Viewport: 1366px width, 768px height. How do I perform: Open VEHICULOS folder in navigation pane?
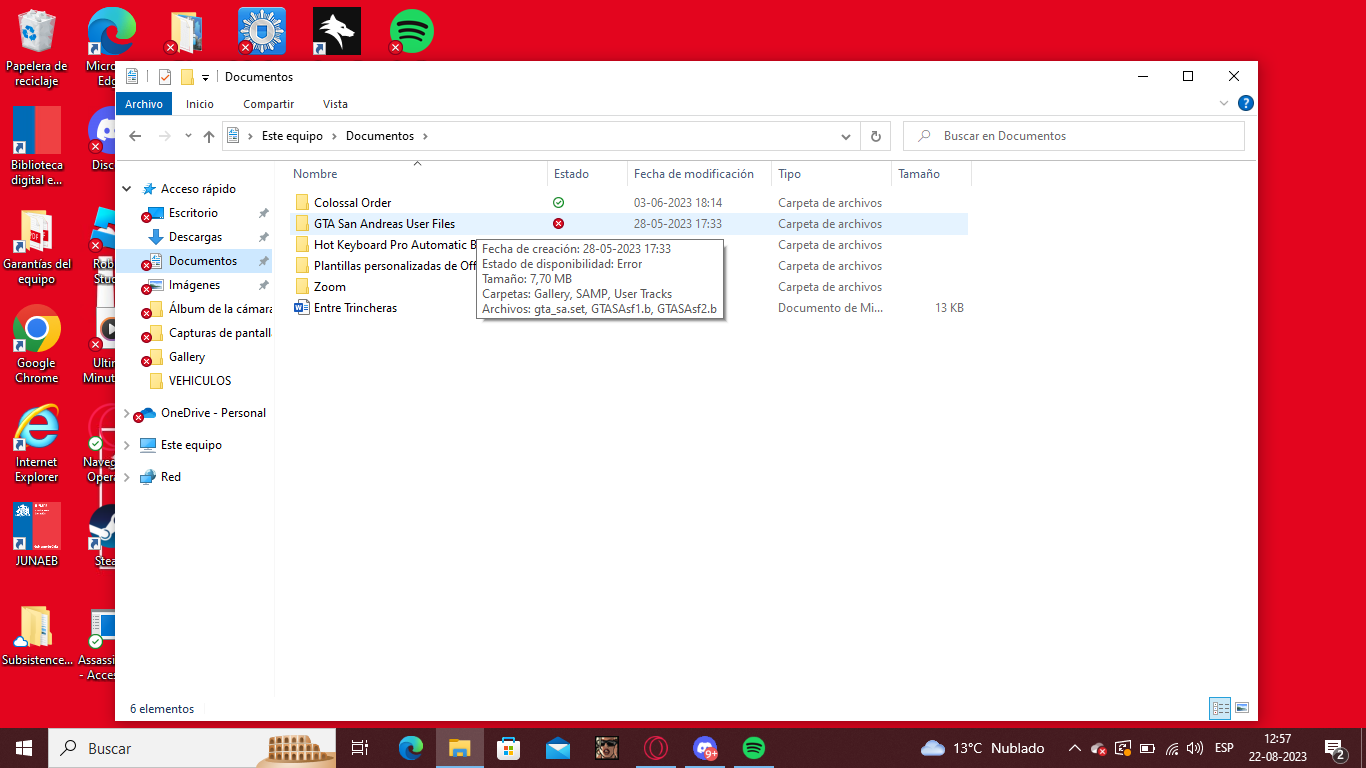pos(200,381)
